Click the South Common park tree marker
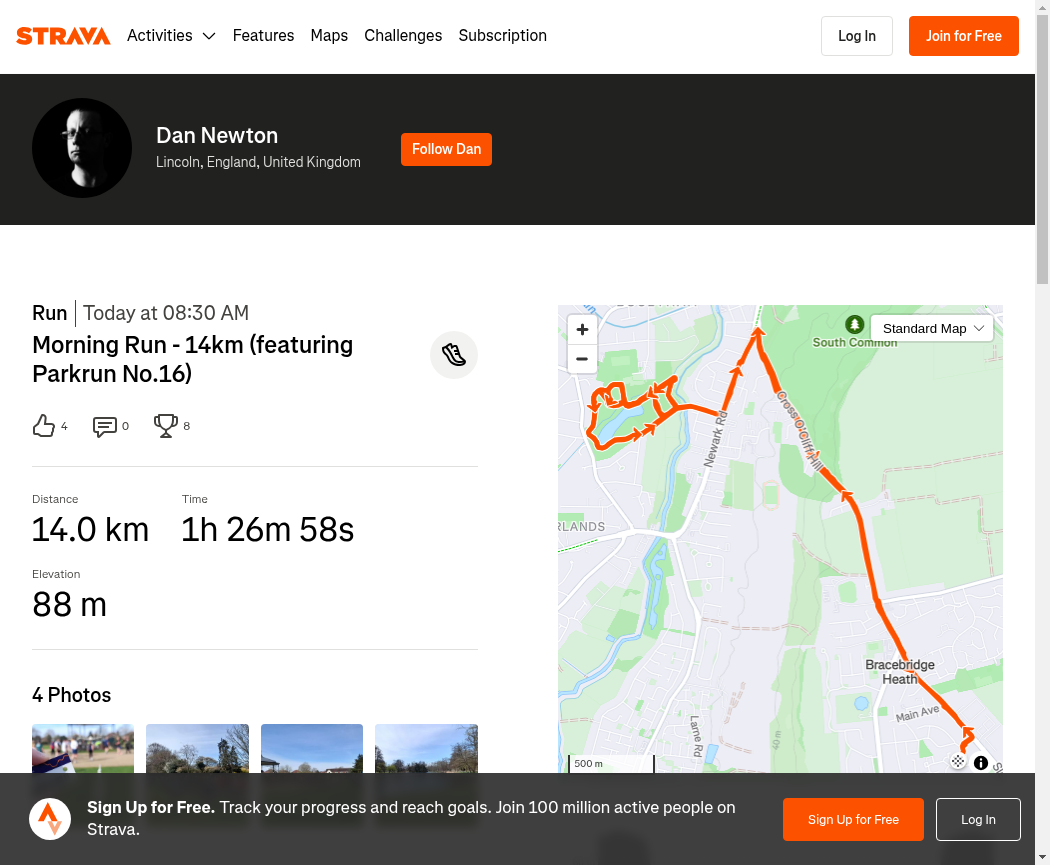This screenshot has width=1050, height=865. [x=854, y=325]
